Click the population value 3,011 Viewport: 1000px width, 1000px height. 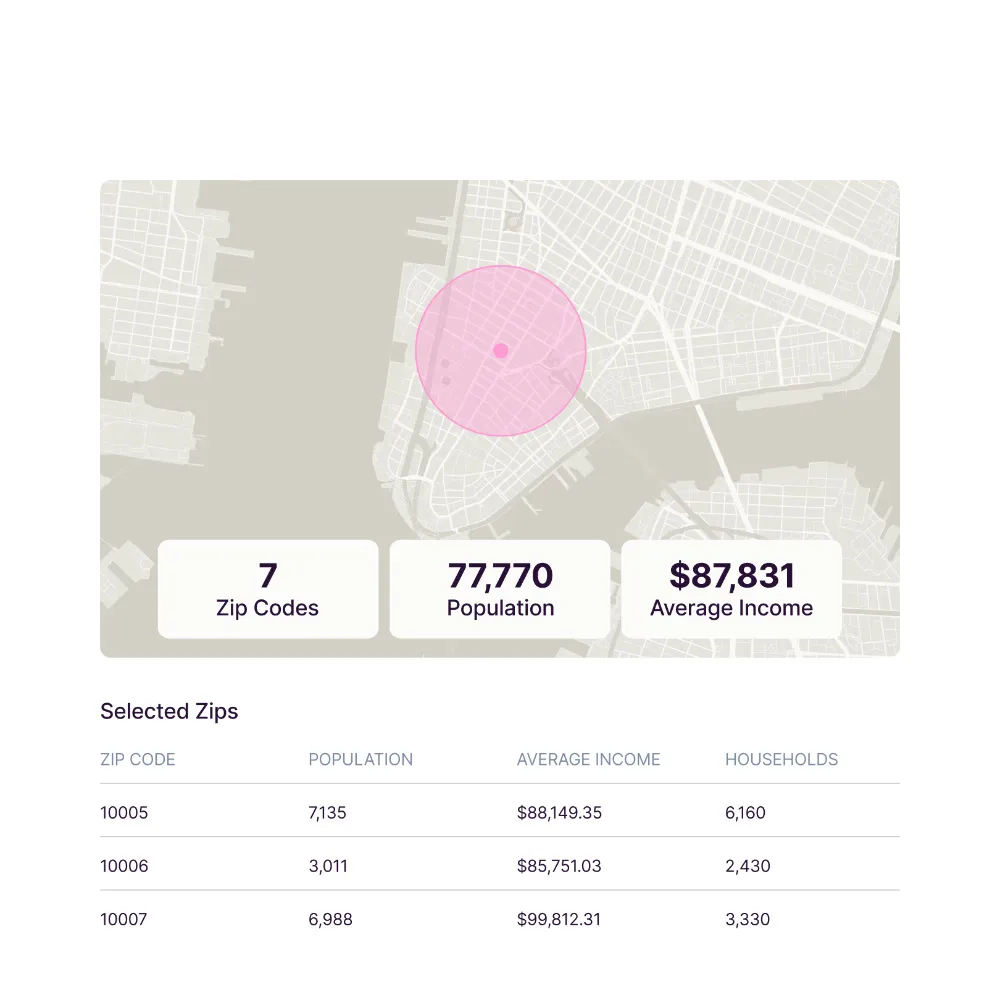[328, 866]
